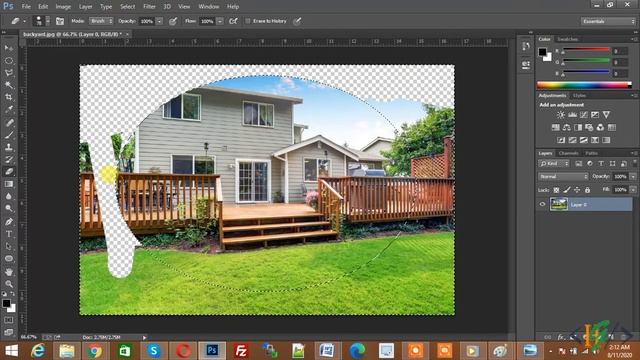Select the Zoom tool
640x360 pixels.
pos(9,284)
